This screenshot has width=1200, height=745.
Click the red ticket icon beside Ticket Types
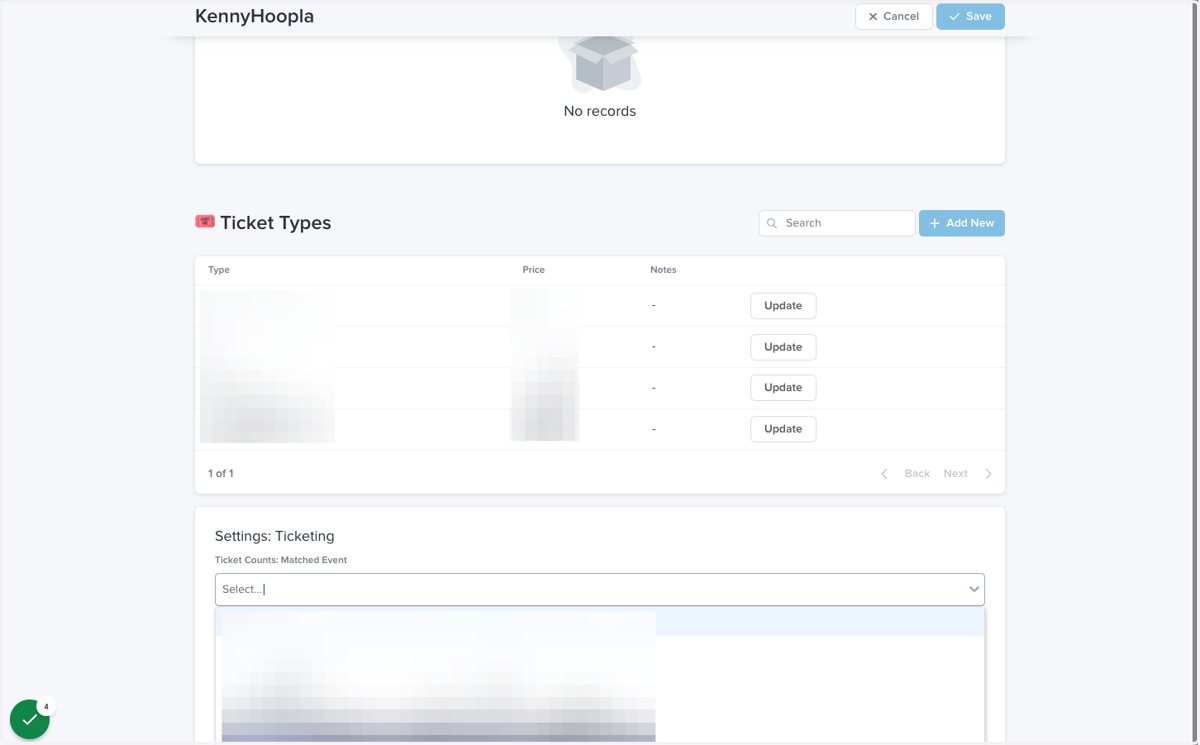205,222
